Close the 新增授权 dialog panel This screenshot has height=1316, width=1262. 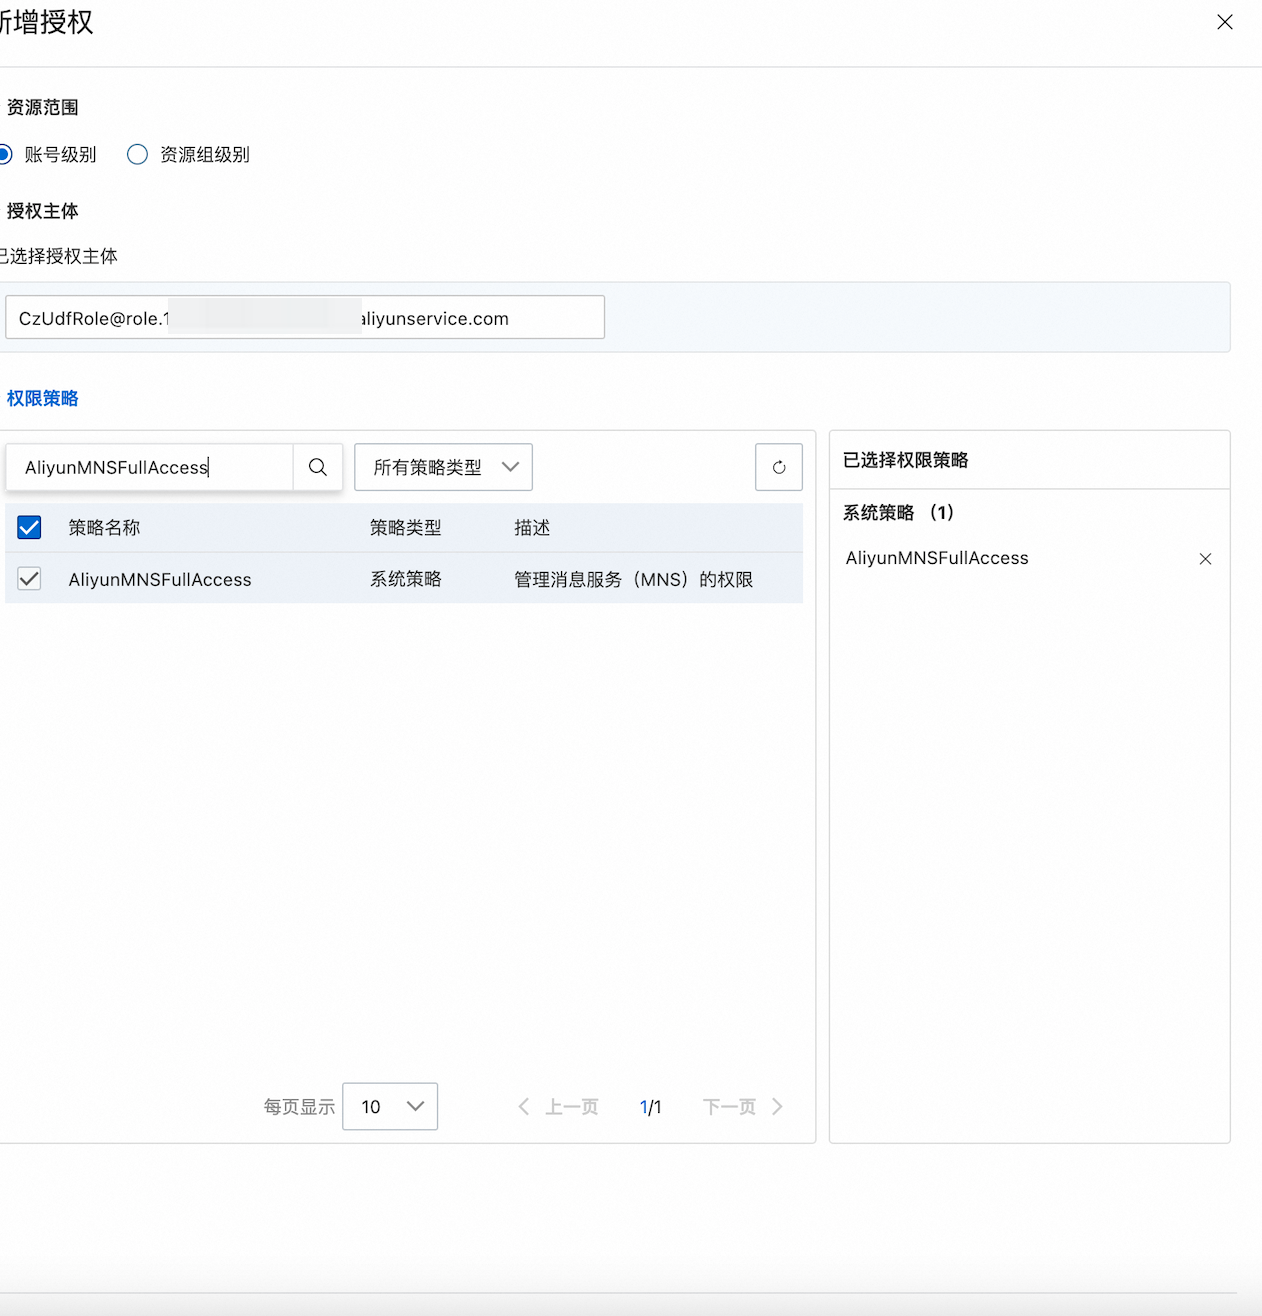(x=1224, y=22)
